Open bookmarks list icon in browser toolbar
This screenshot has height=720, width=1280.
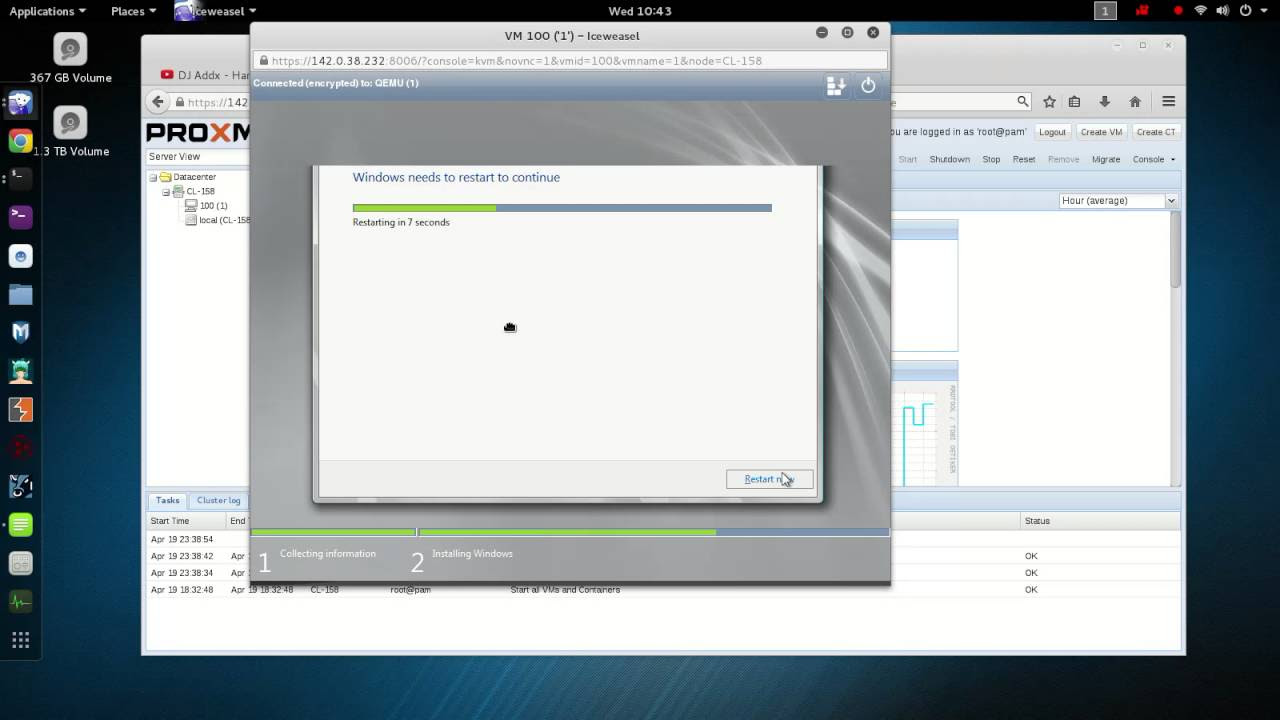pos(1075,101)
